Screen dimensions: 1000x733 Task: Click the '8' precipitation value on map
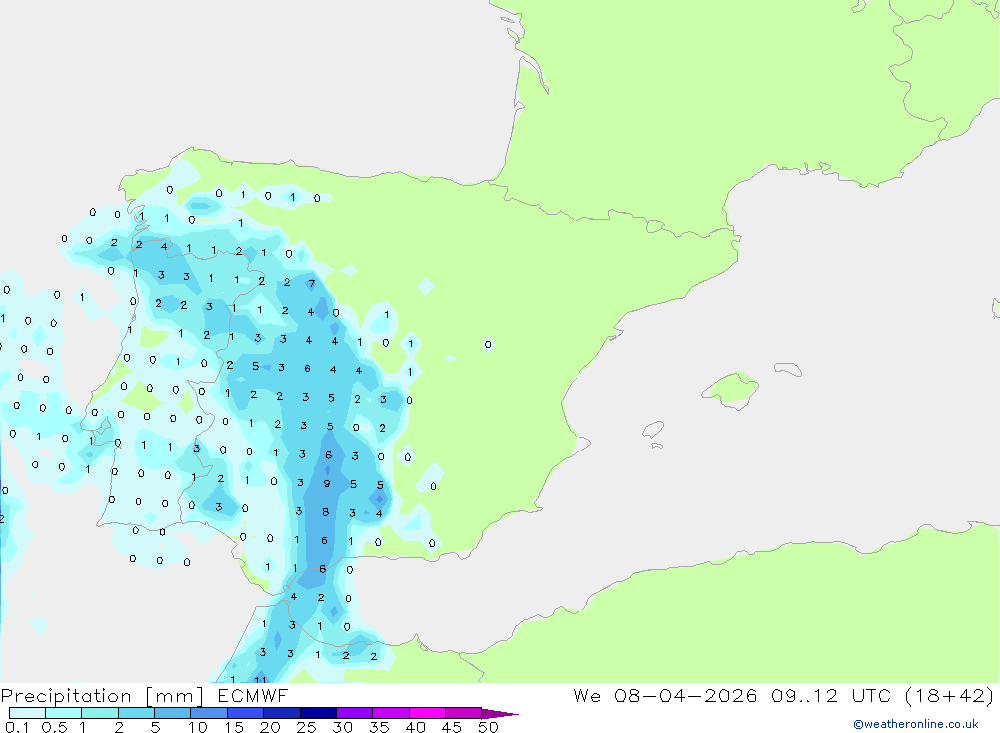(x=326, y=512)
